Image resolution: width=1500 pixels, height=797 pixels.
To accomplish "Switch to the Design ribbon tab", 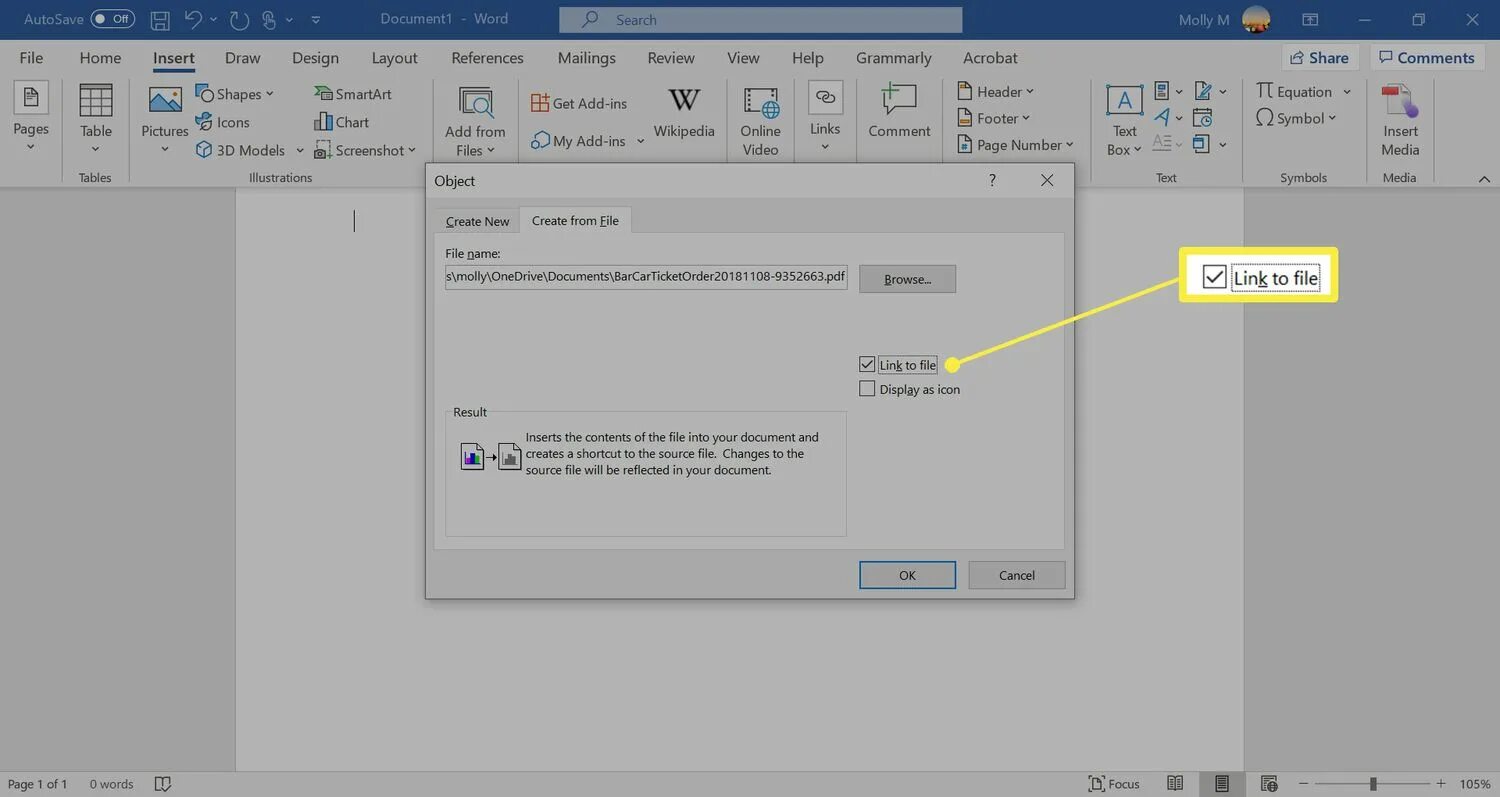I will [x=315, y=58].
